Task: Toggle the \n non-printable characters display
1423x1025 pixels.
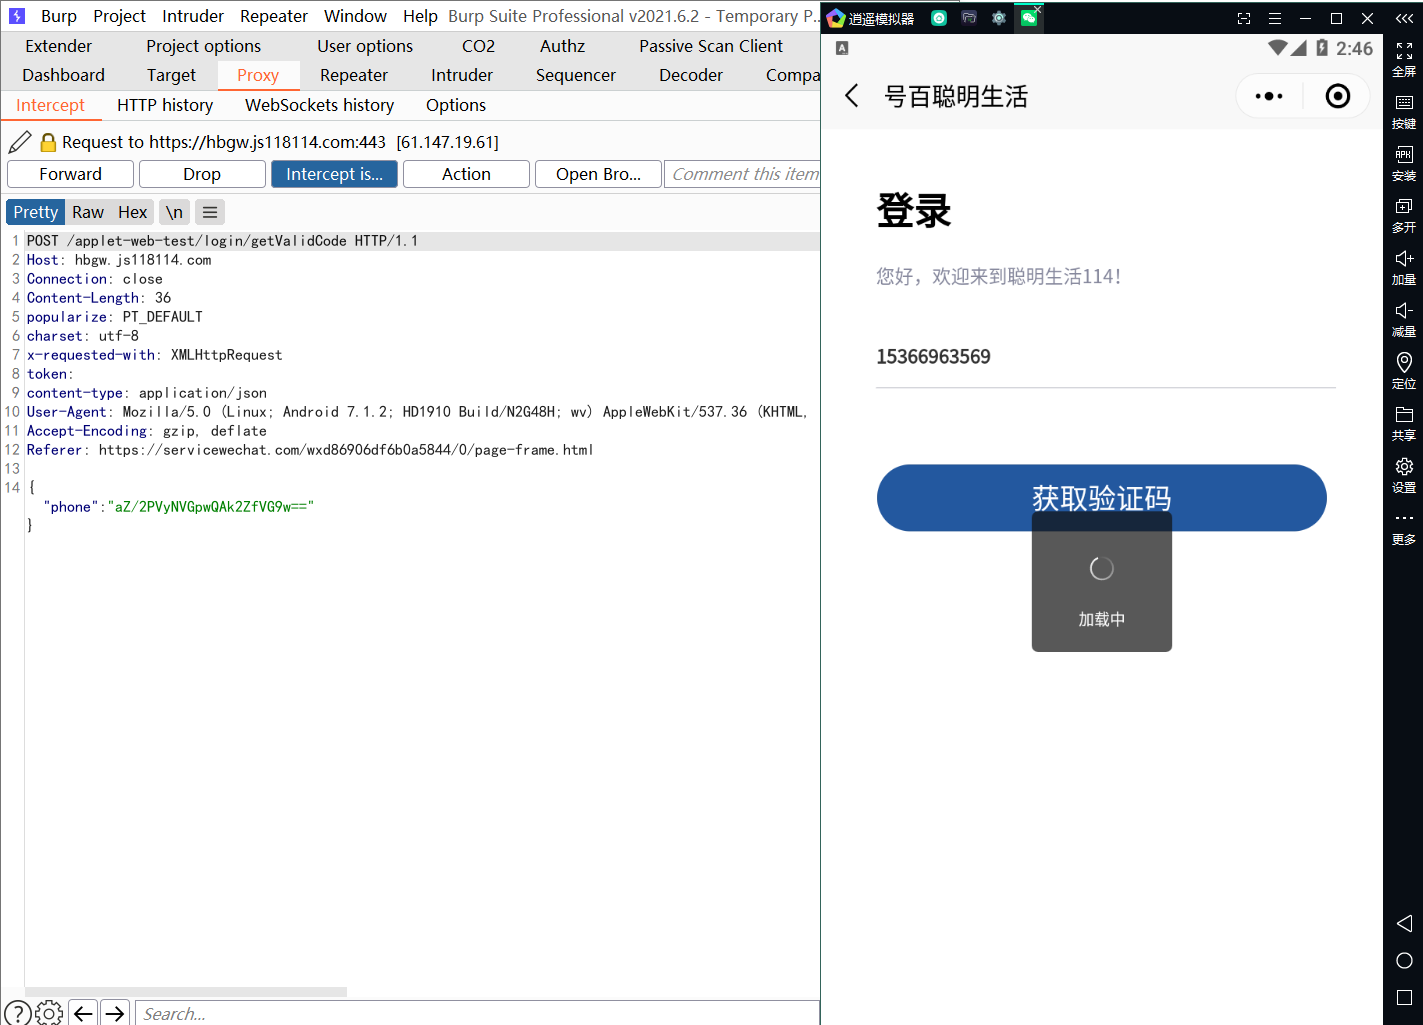Action: [174, 212]
